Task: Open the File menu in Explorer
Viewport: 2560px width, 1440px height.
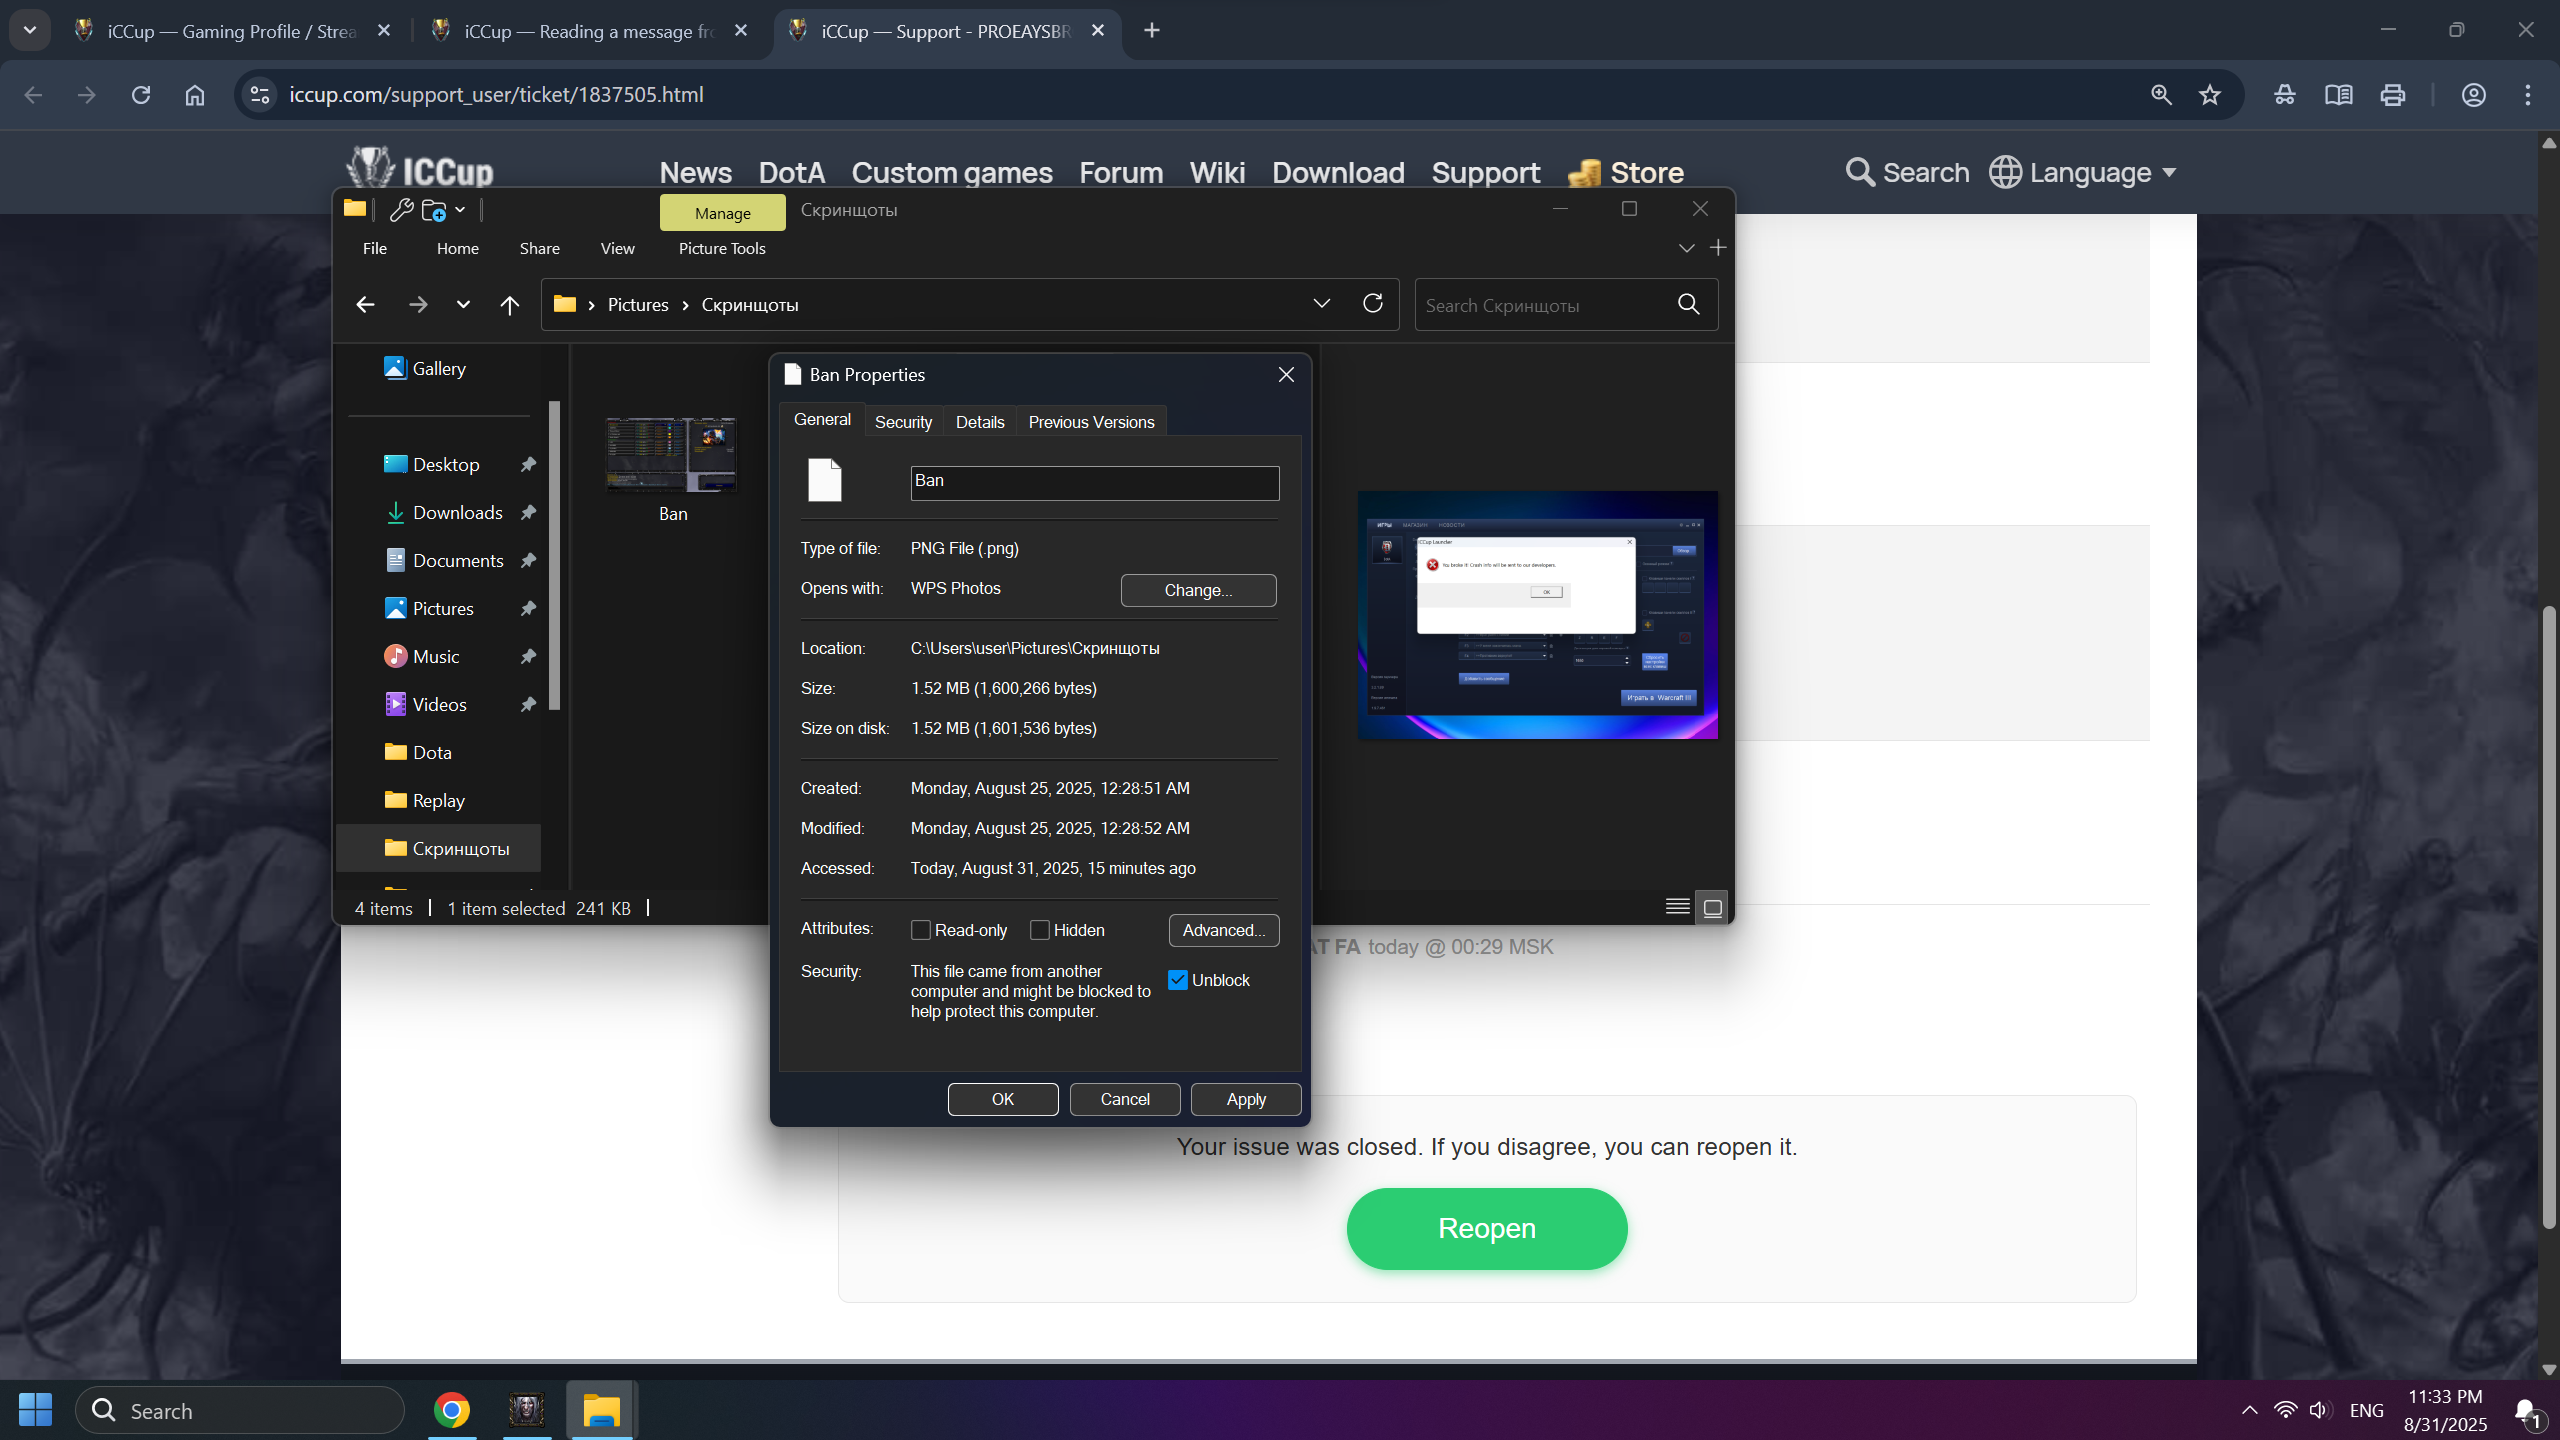Action: [x=375, y=249]
